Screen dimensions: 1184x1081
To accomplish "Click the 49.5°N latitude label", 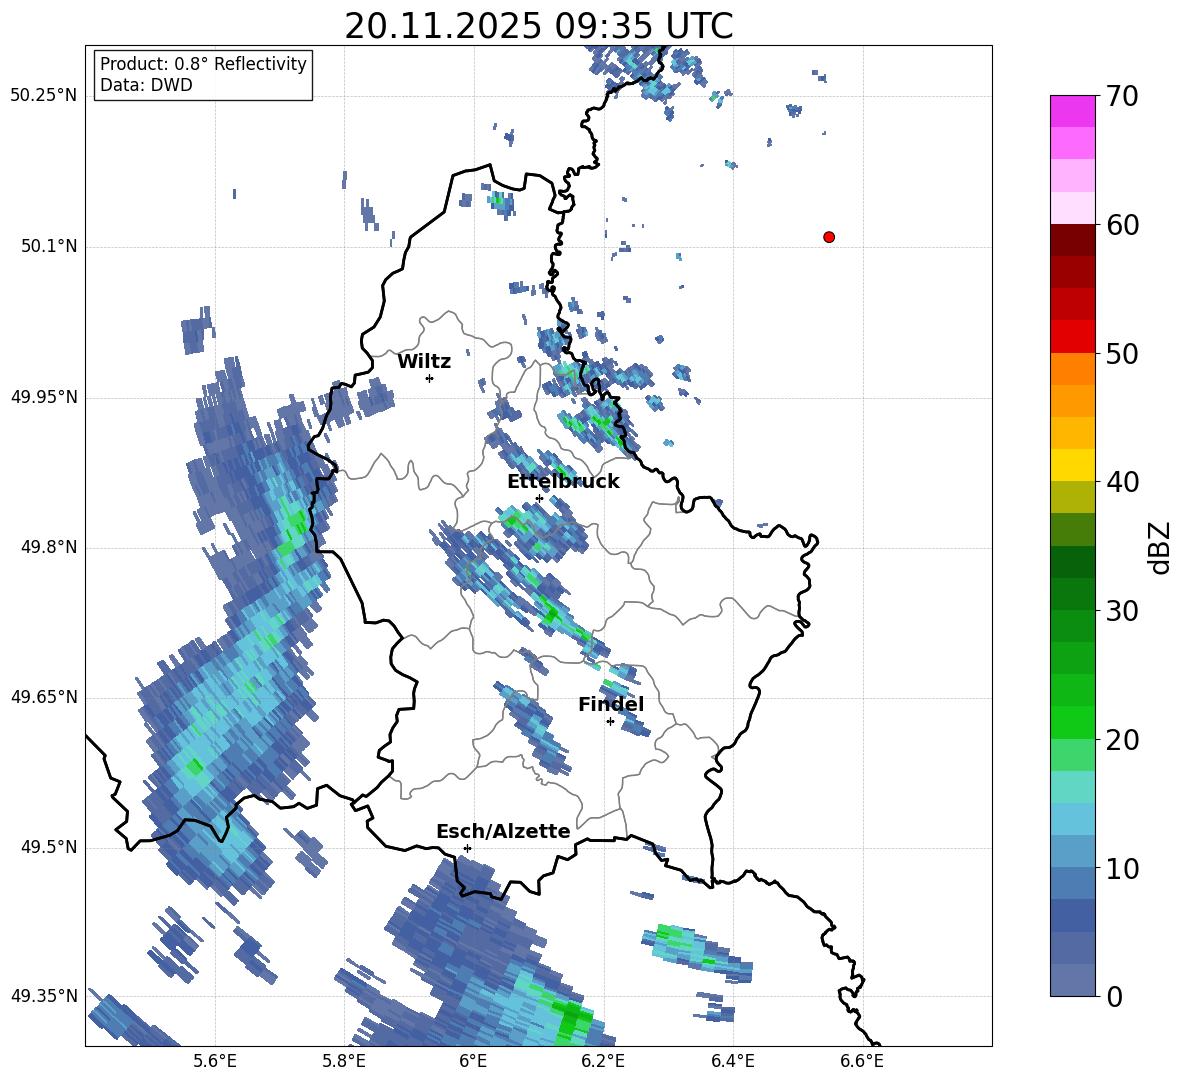I will [49, 847].
